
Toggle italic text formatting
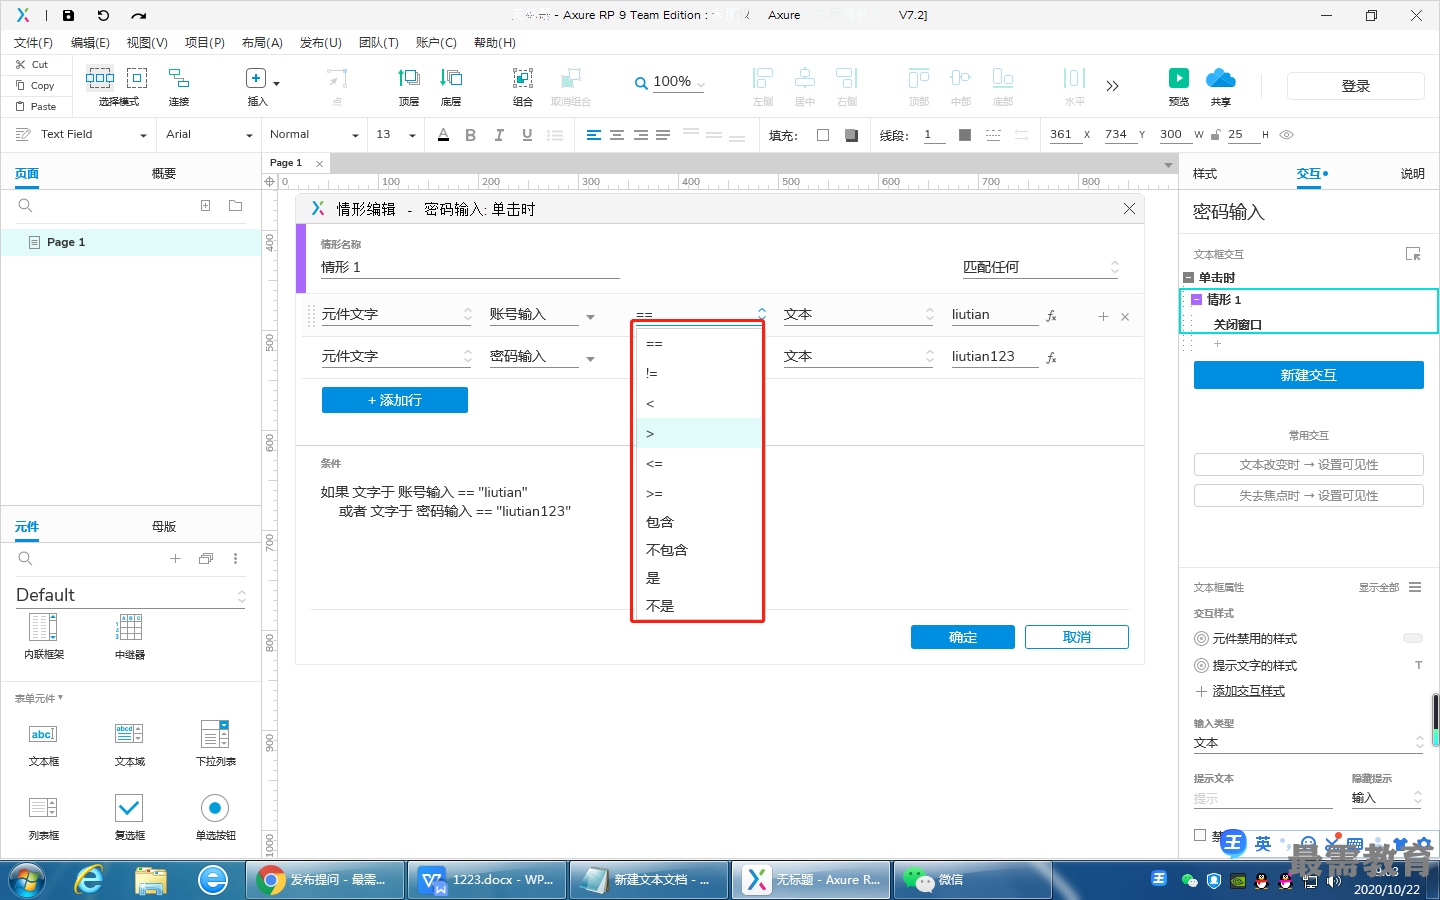(499, 135)
